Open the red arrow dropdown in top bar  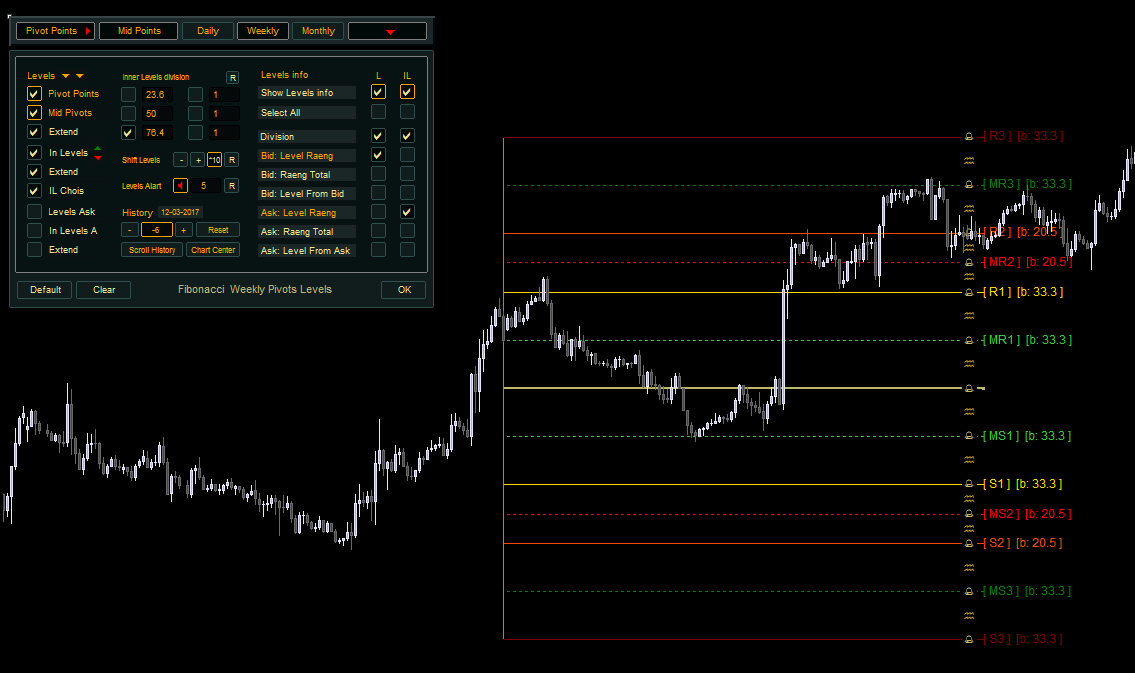pyautogui.click(x=390, y=32)
